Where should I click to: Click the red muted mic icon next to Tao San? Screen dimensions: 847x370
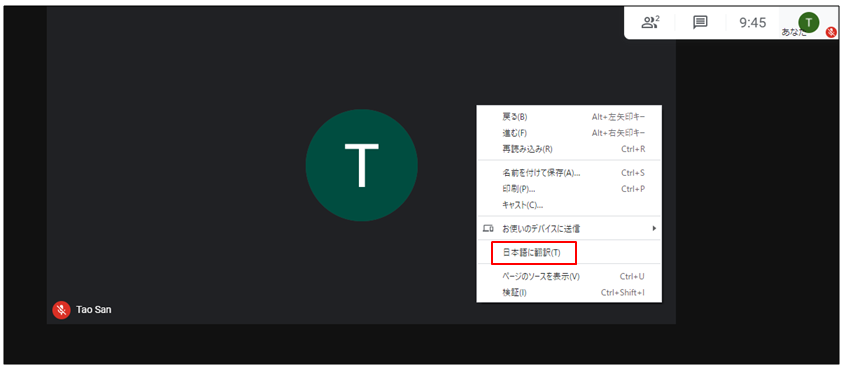coord(62,310)
